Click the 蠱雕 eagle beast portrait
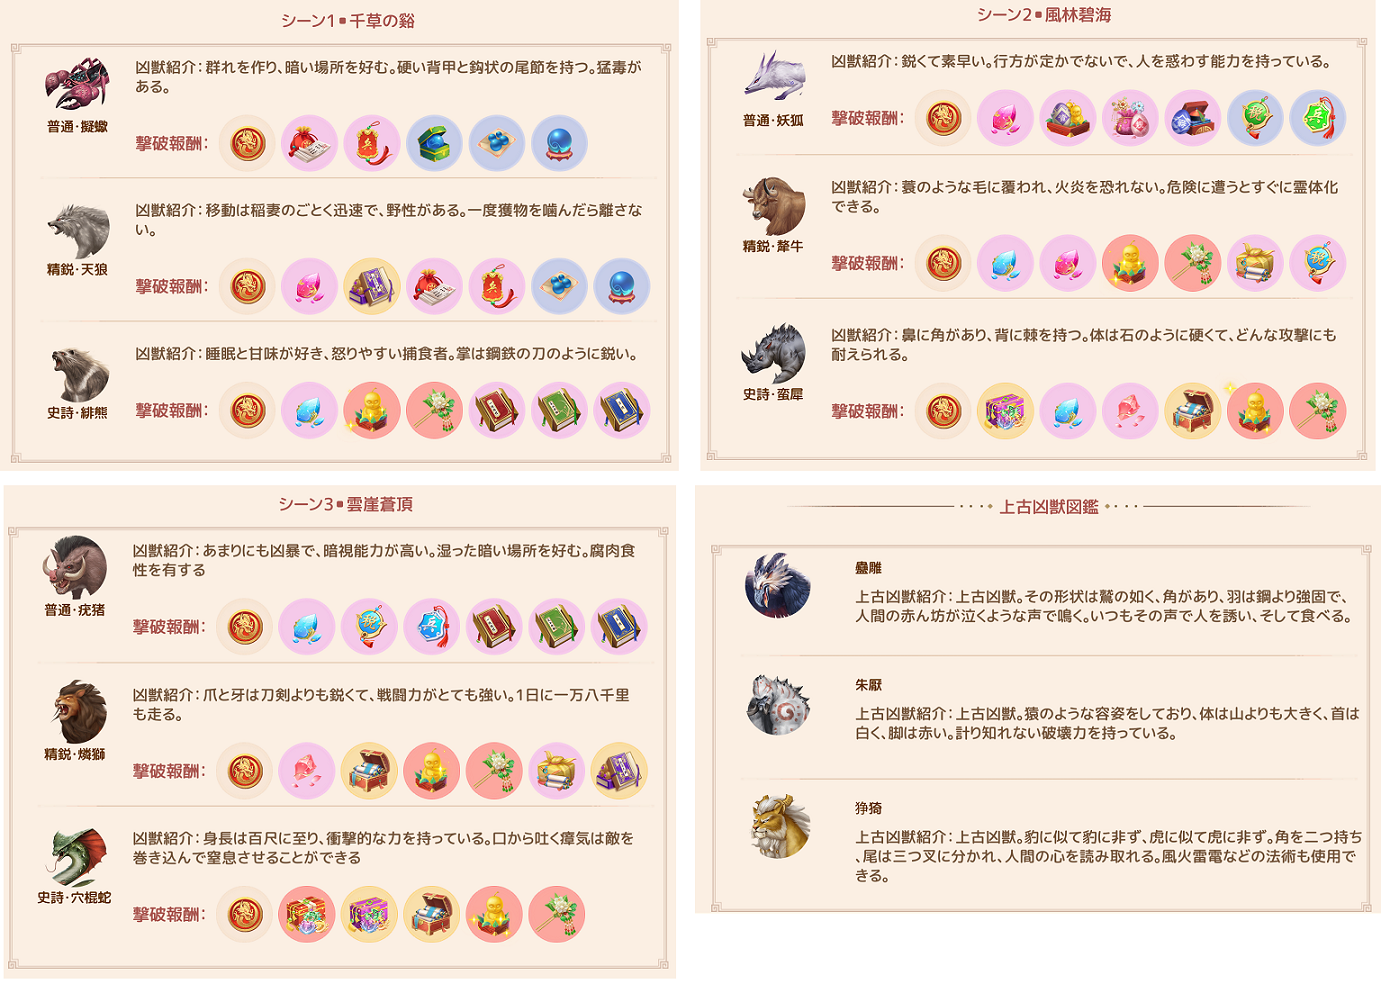 point(777,586)
